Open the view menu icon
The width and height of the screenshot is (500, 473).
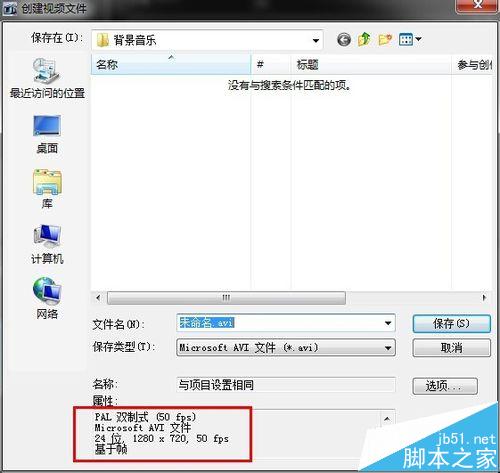tap(406, 40)
